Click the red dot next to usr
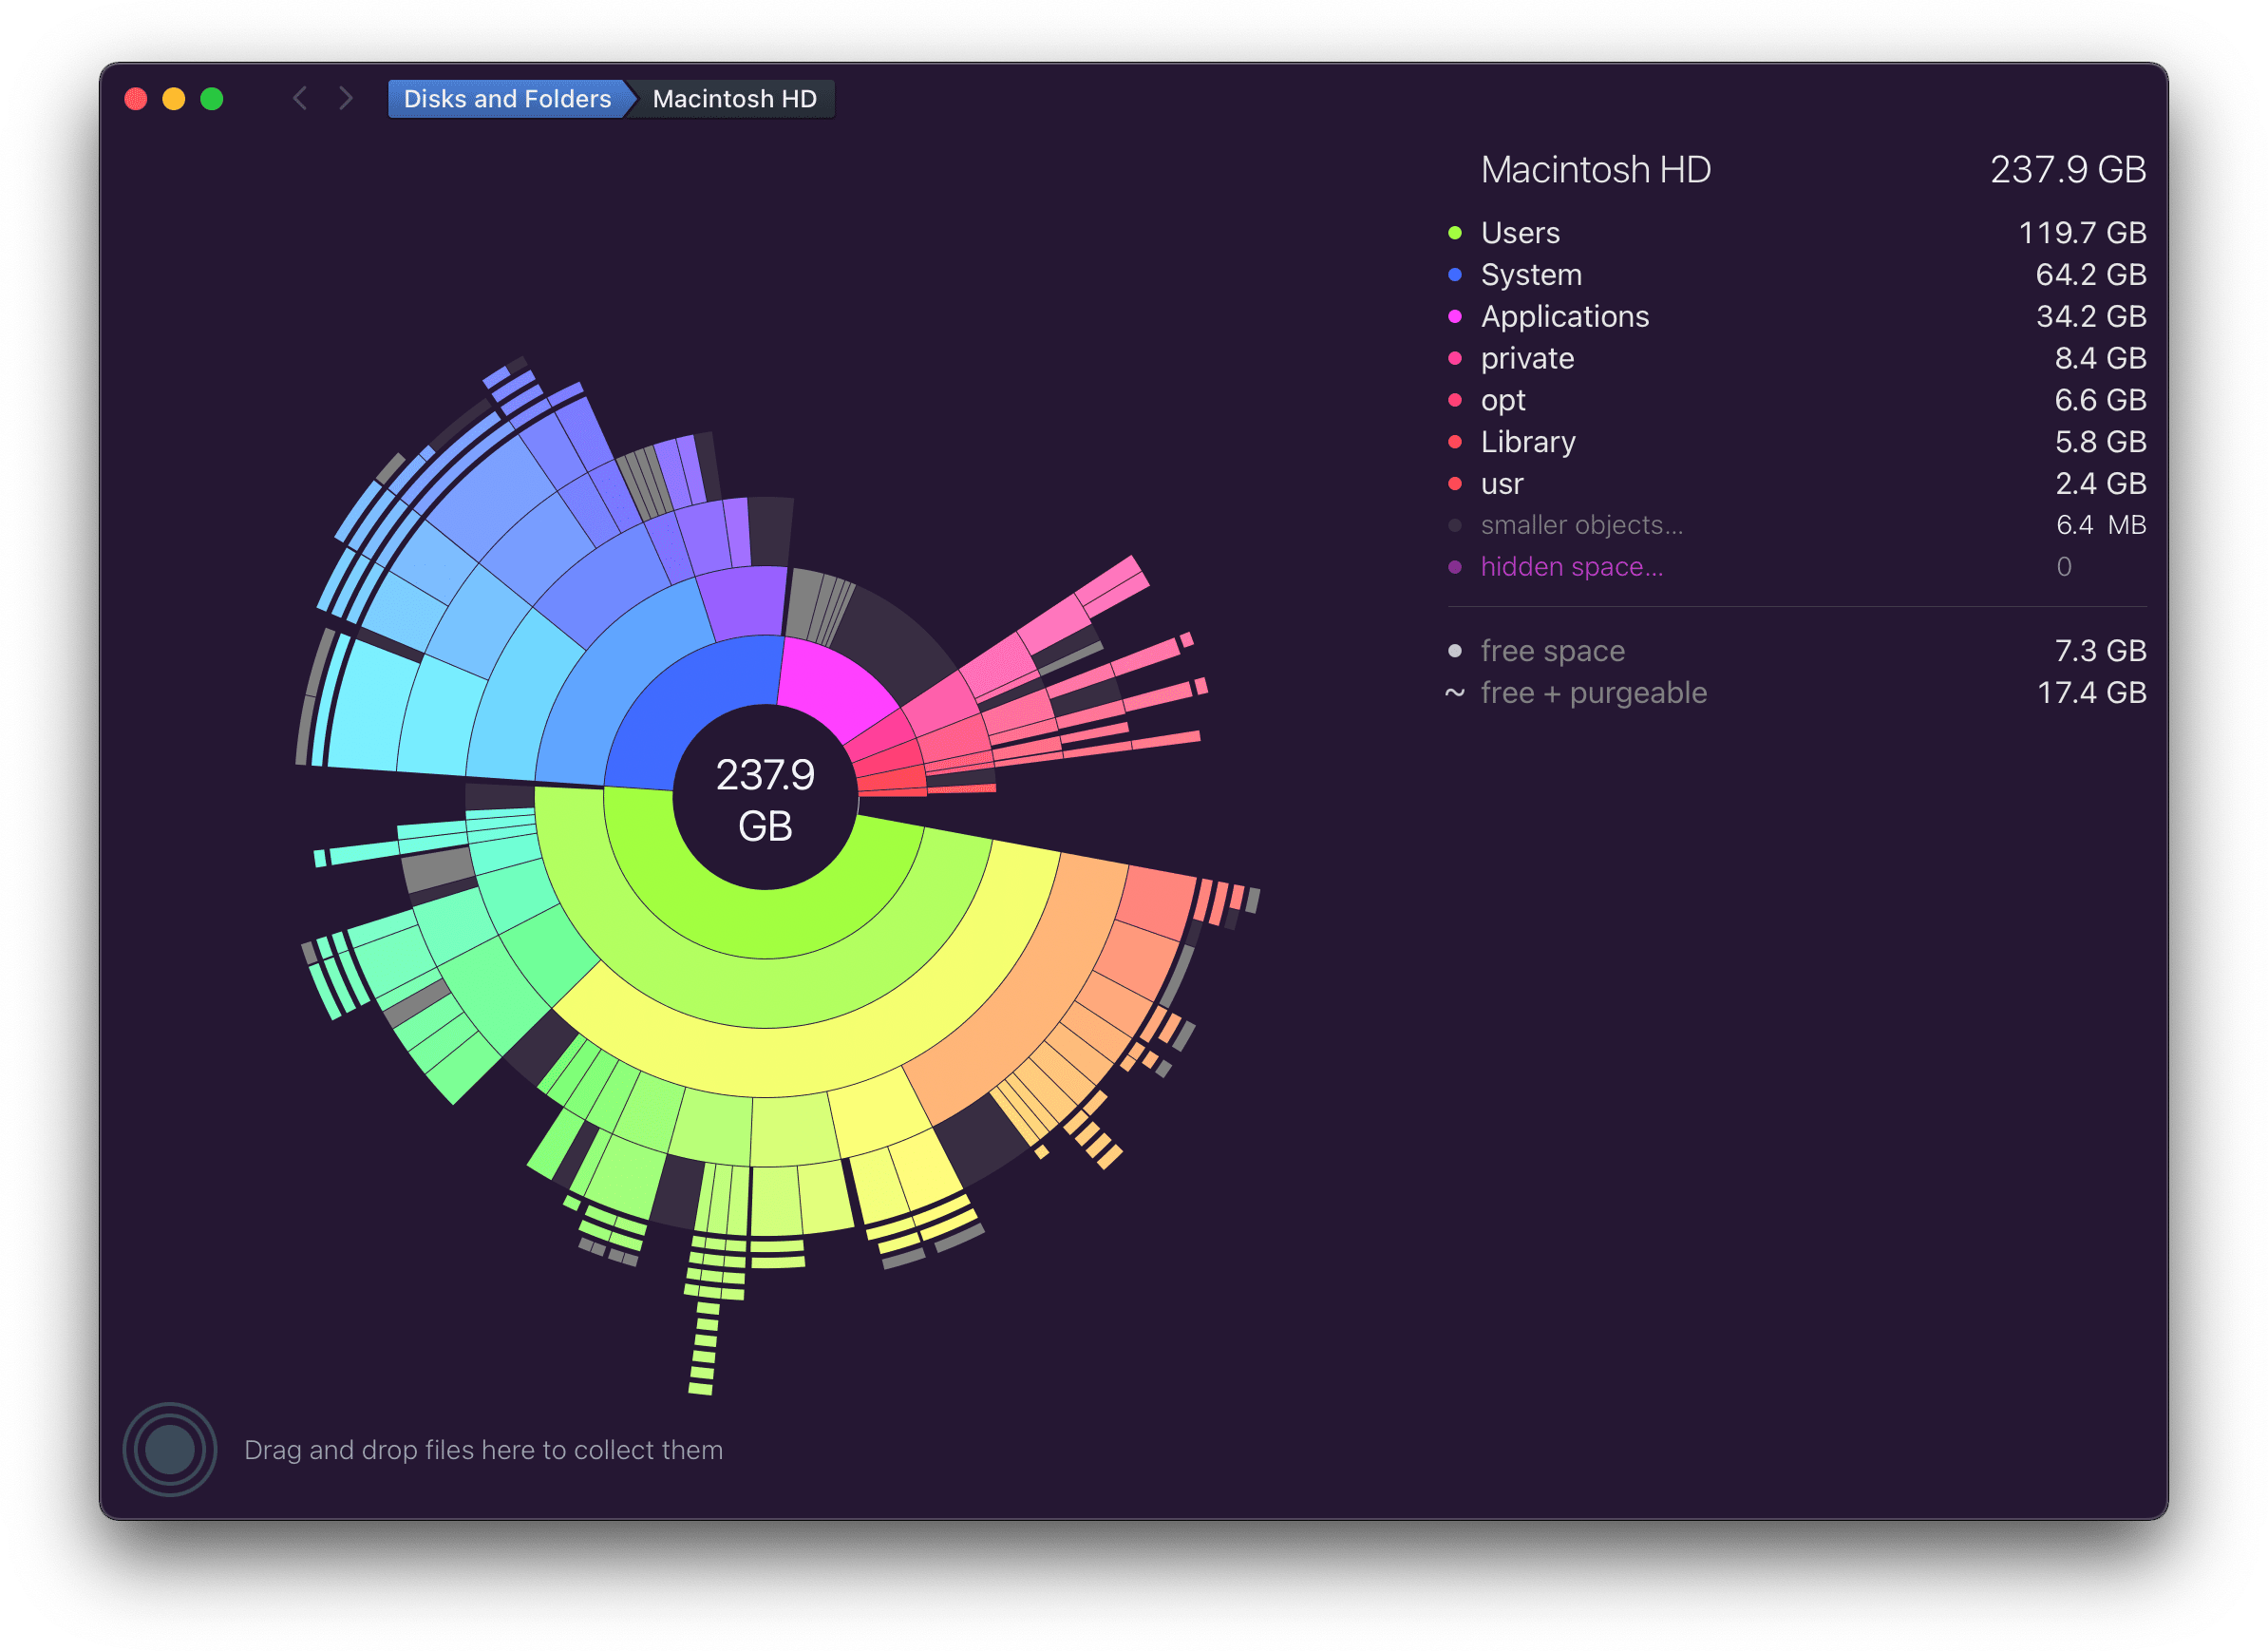This screenshot has width=2268, height=1651. click(x=1455, y=483)
